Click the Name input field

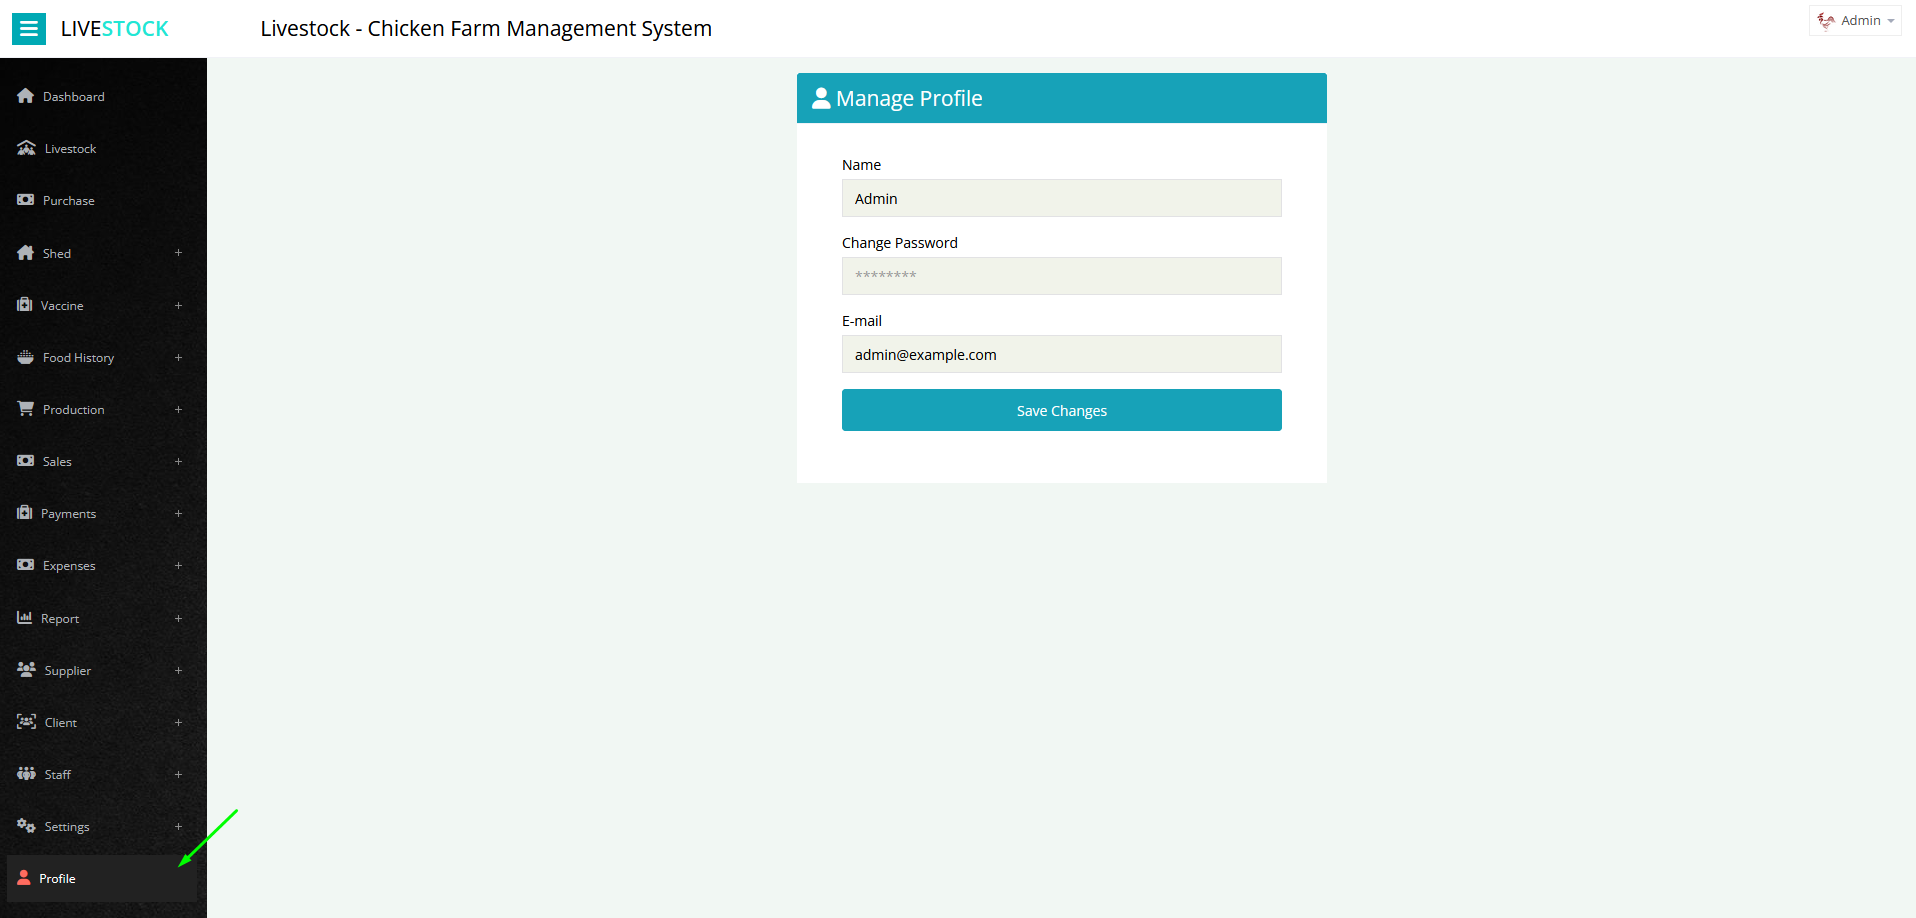(1061, 198)
